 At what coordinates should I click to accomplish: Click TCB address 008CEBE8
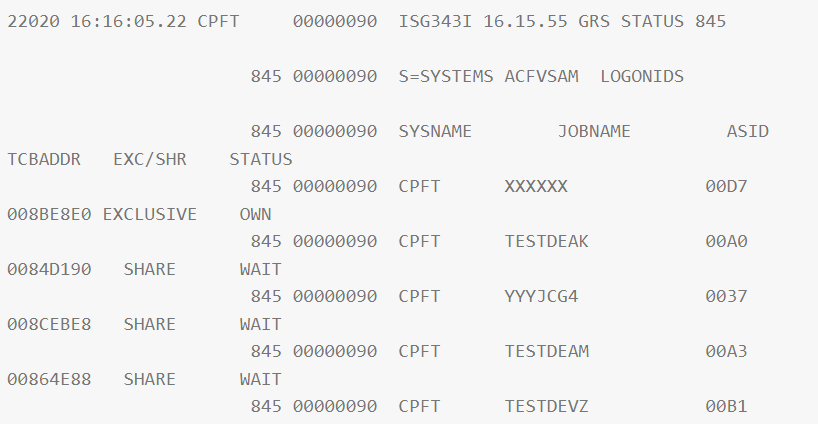point(49,324)
